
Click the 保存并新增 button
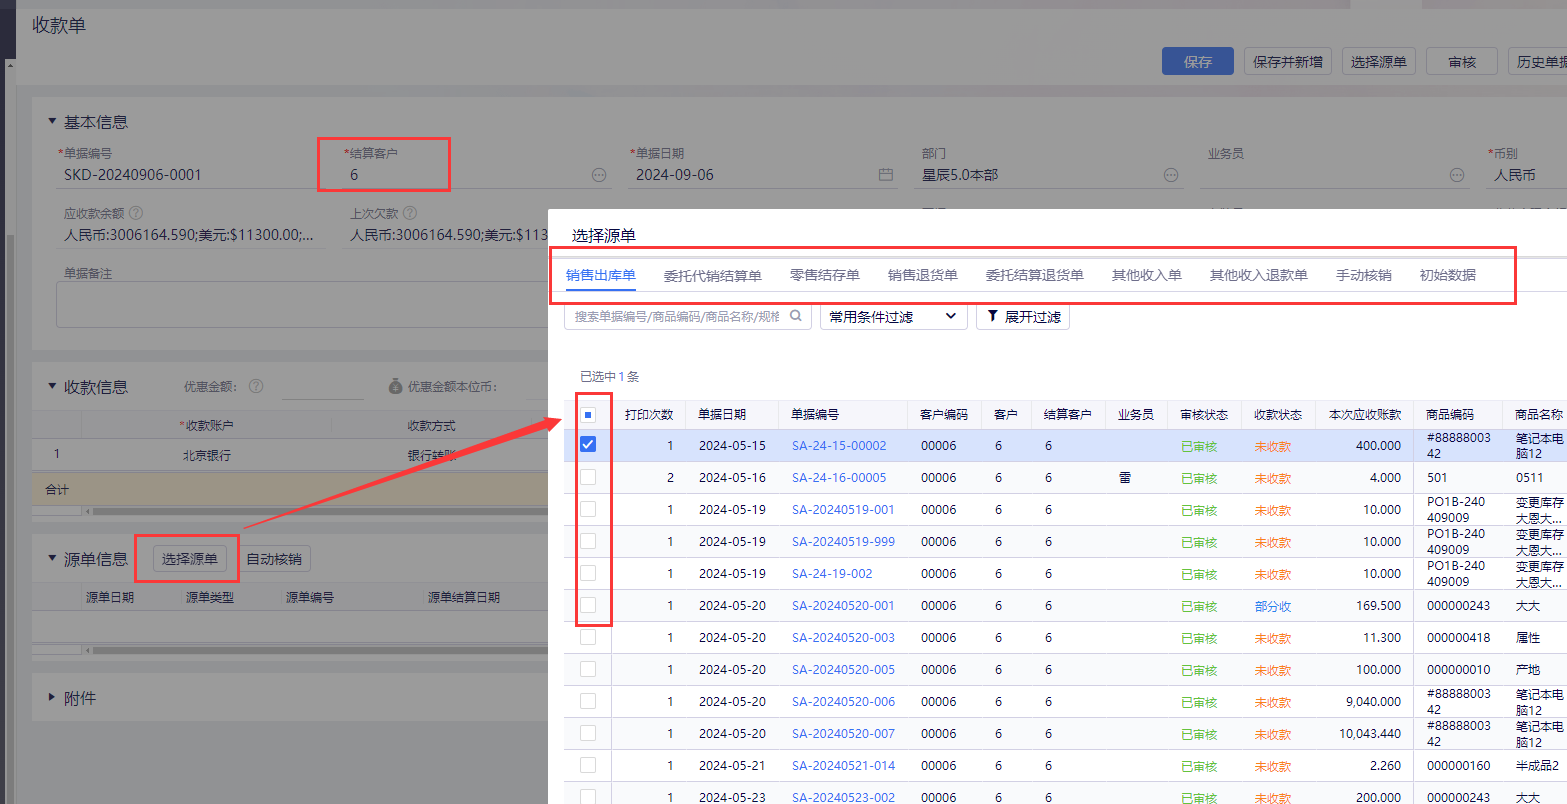point(1288,61)
